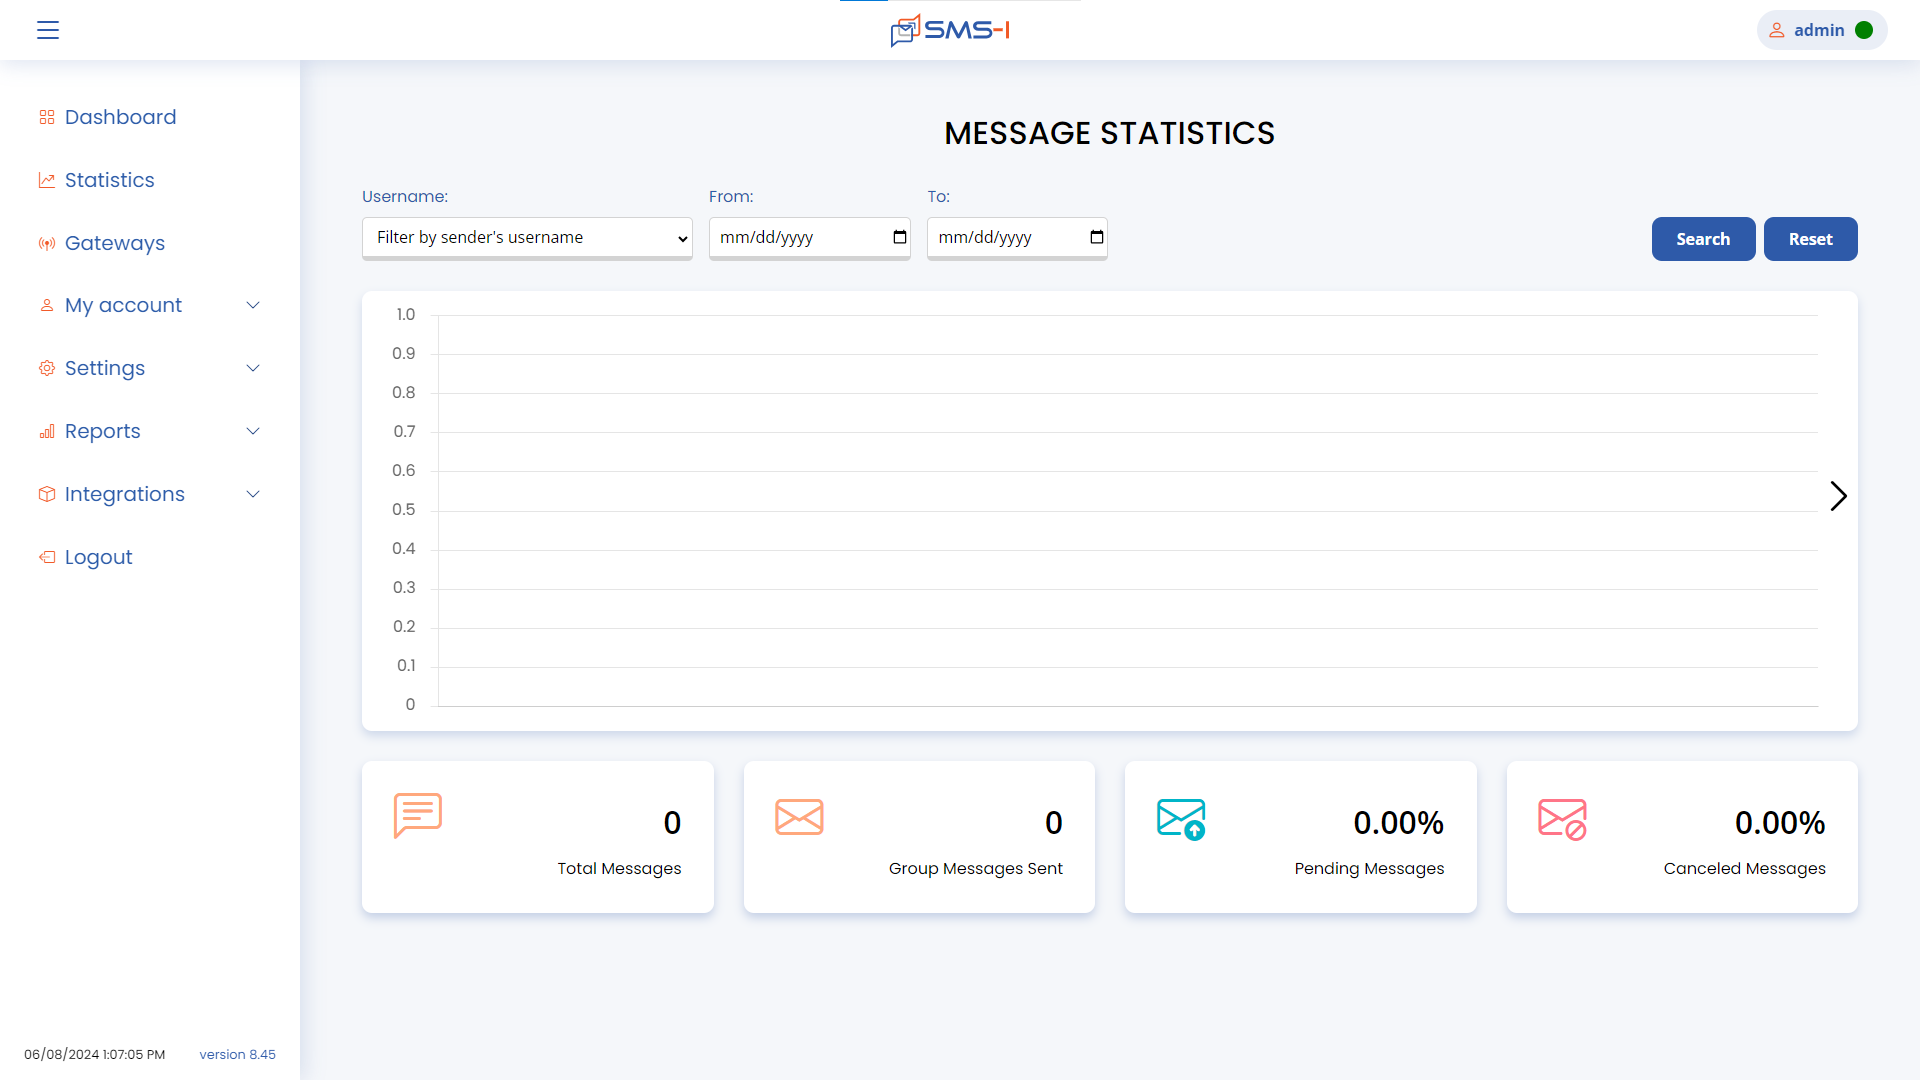Click the Total Messages count 0

(x=672, y=823)
